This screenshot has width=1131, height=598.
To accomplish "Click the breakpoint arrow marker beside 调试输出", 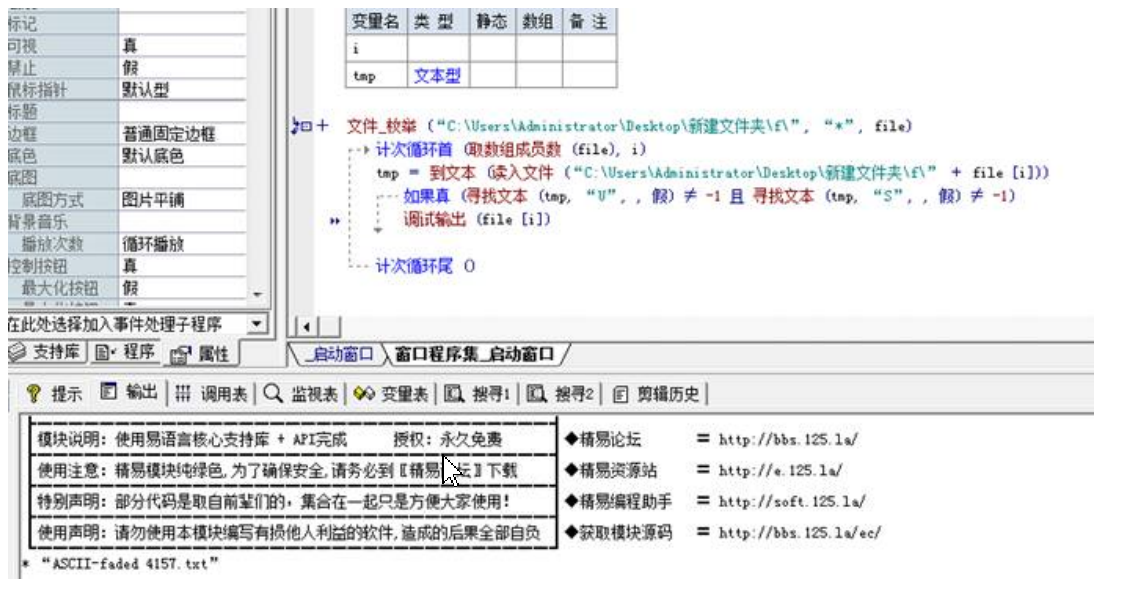I will click(334, 221).
